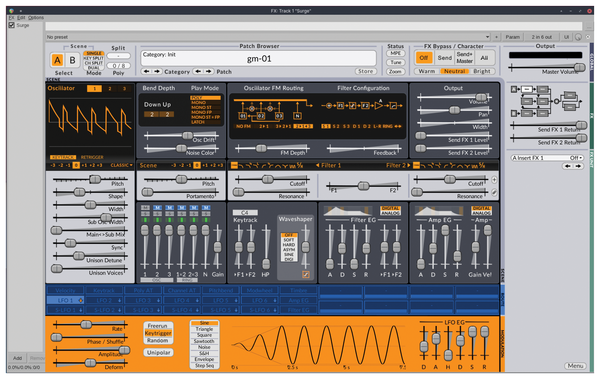This screenshot has width=600, height=379.
Task: Open the Options menu
Action: pyautogui.click(x=36, y=18)
